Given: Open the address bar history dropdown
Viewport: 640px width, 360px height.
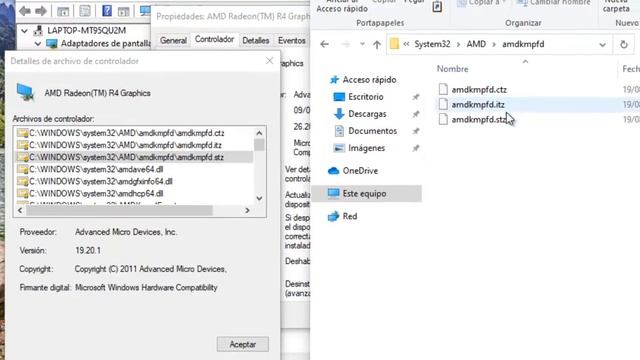Looking at the screenshot, I should pos(602,44).
